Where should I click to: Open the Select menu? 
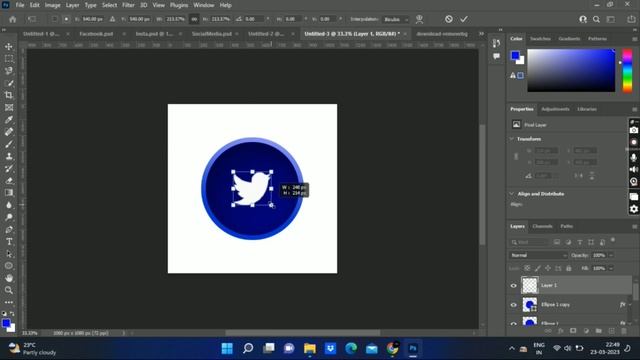109,5
